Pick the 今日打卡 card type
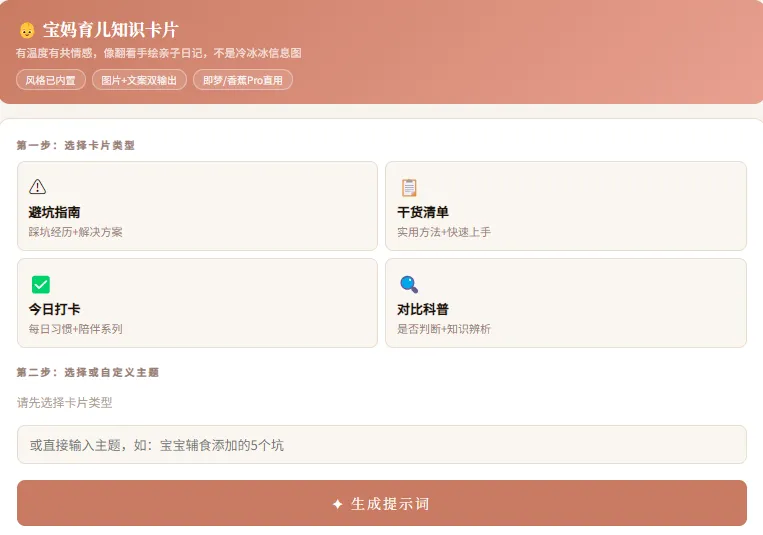Screen dimensions: 763x535 tap(197, 303)
